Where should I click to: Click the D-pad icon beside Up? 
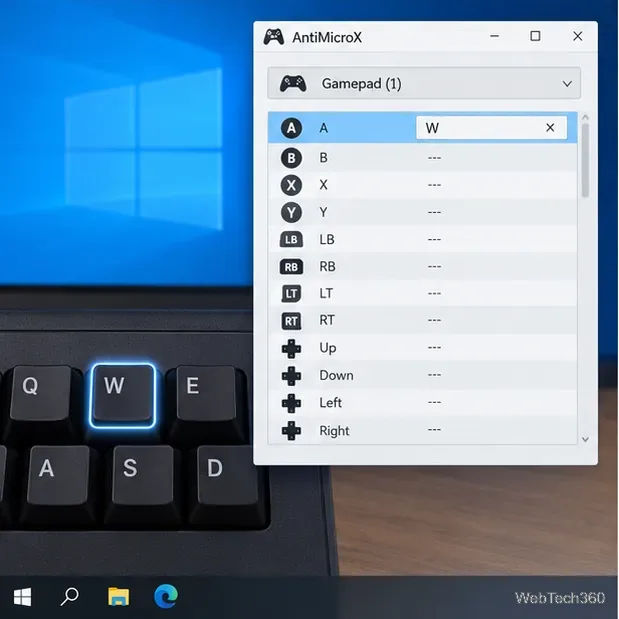click(291, 349)
